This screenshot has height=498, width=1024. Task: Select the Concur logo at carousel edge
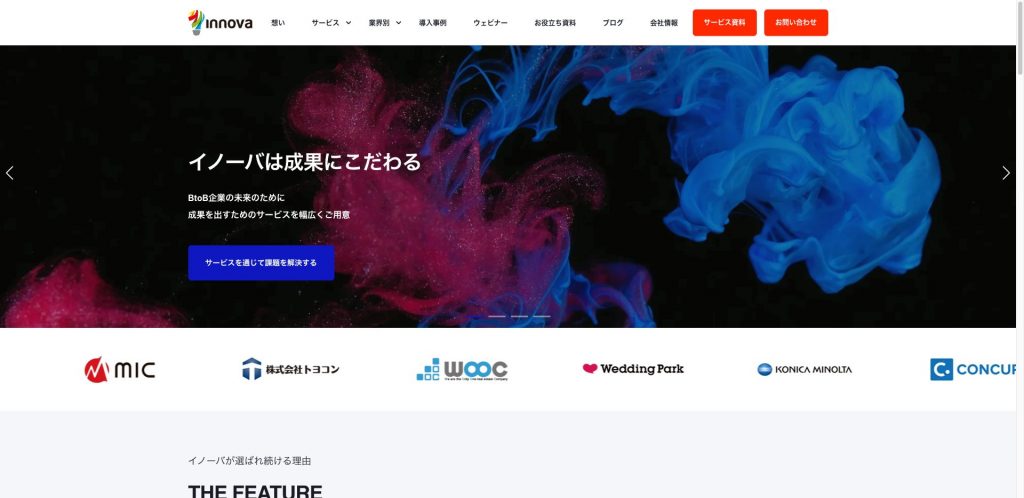(x=973, y=369)
